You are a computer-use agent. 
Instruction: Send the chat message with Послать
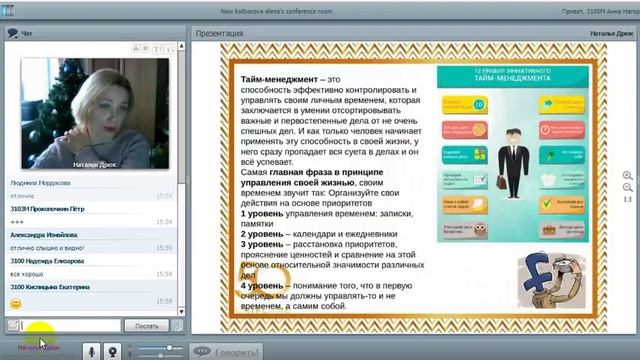[x=147, y=326]
